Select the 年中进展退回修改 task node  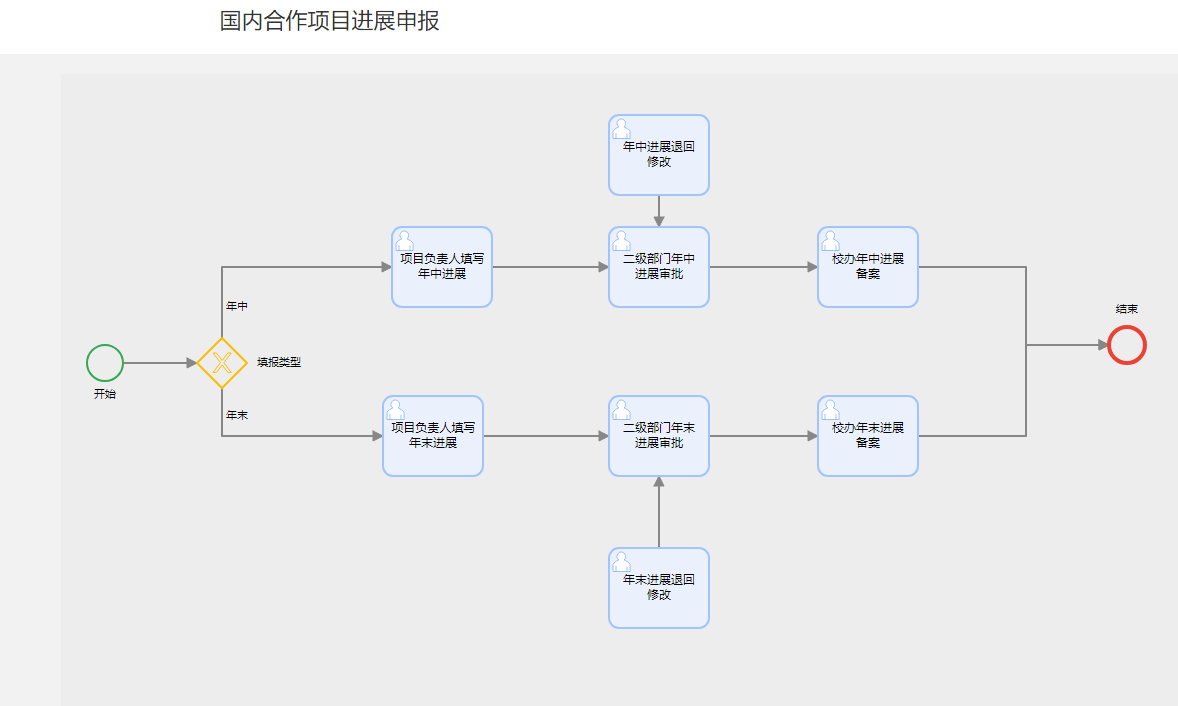coord(659,155)
